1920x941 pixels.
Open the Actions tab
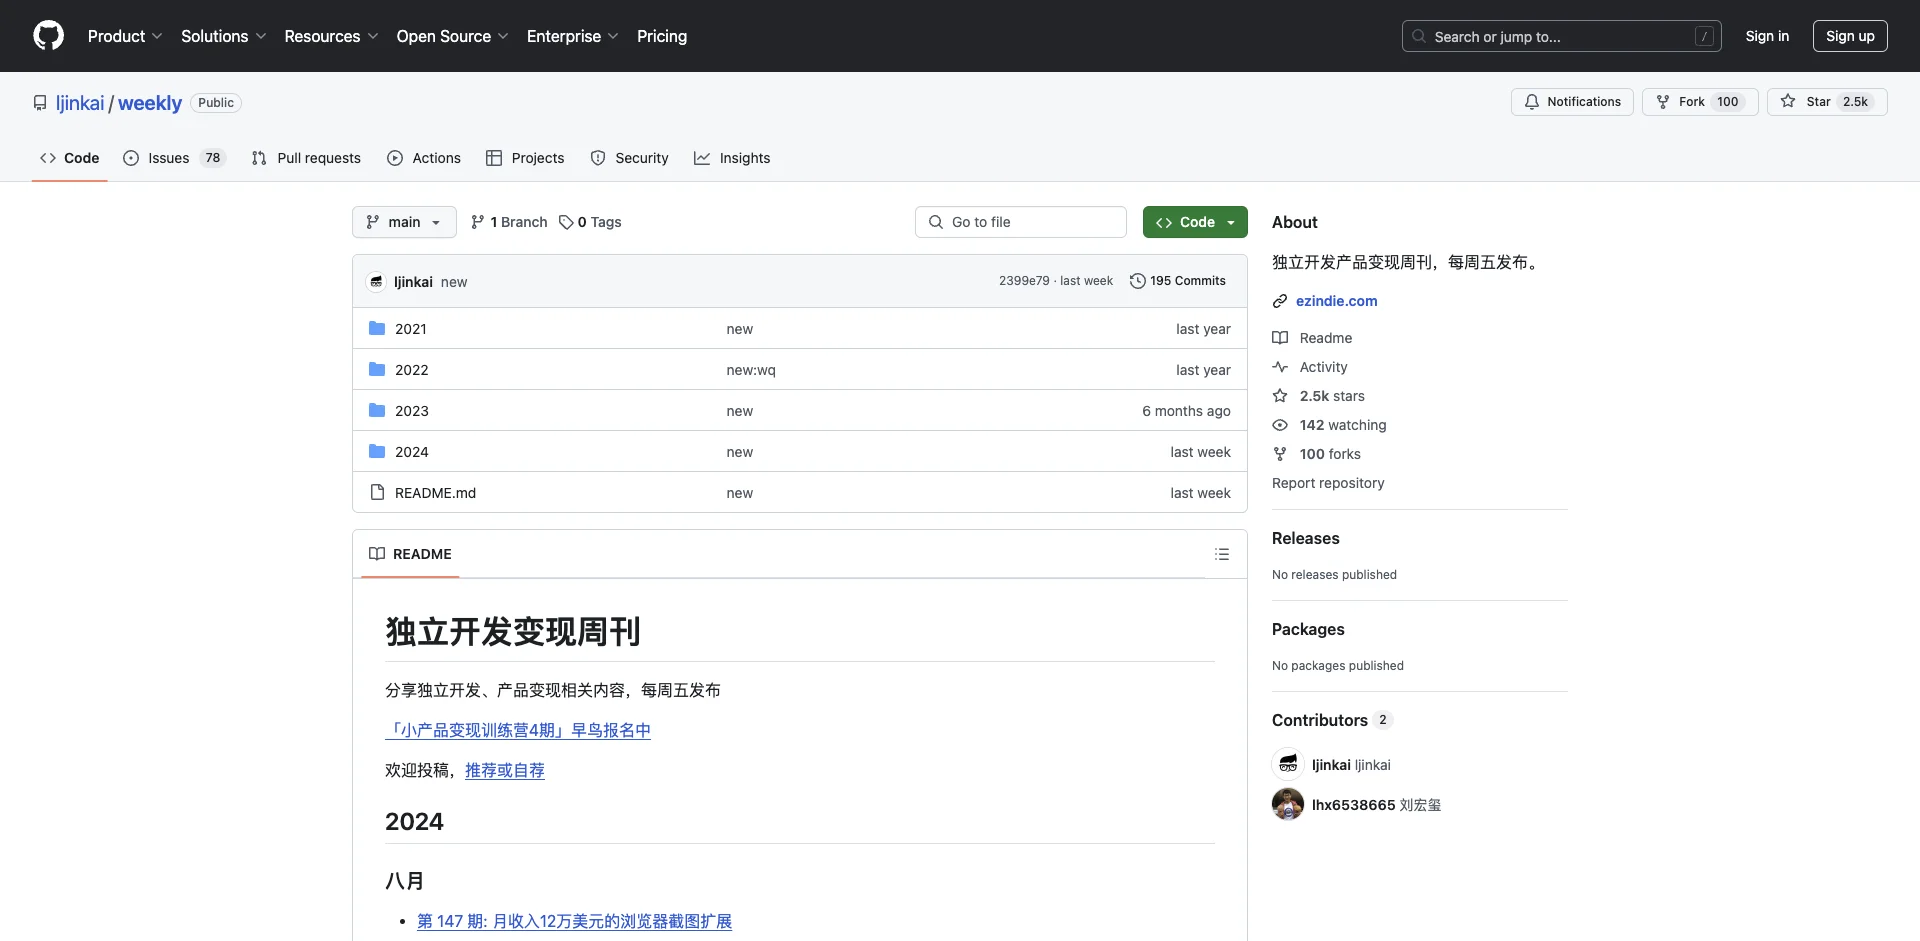tap(424, 158)
